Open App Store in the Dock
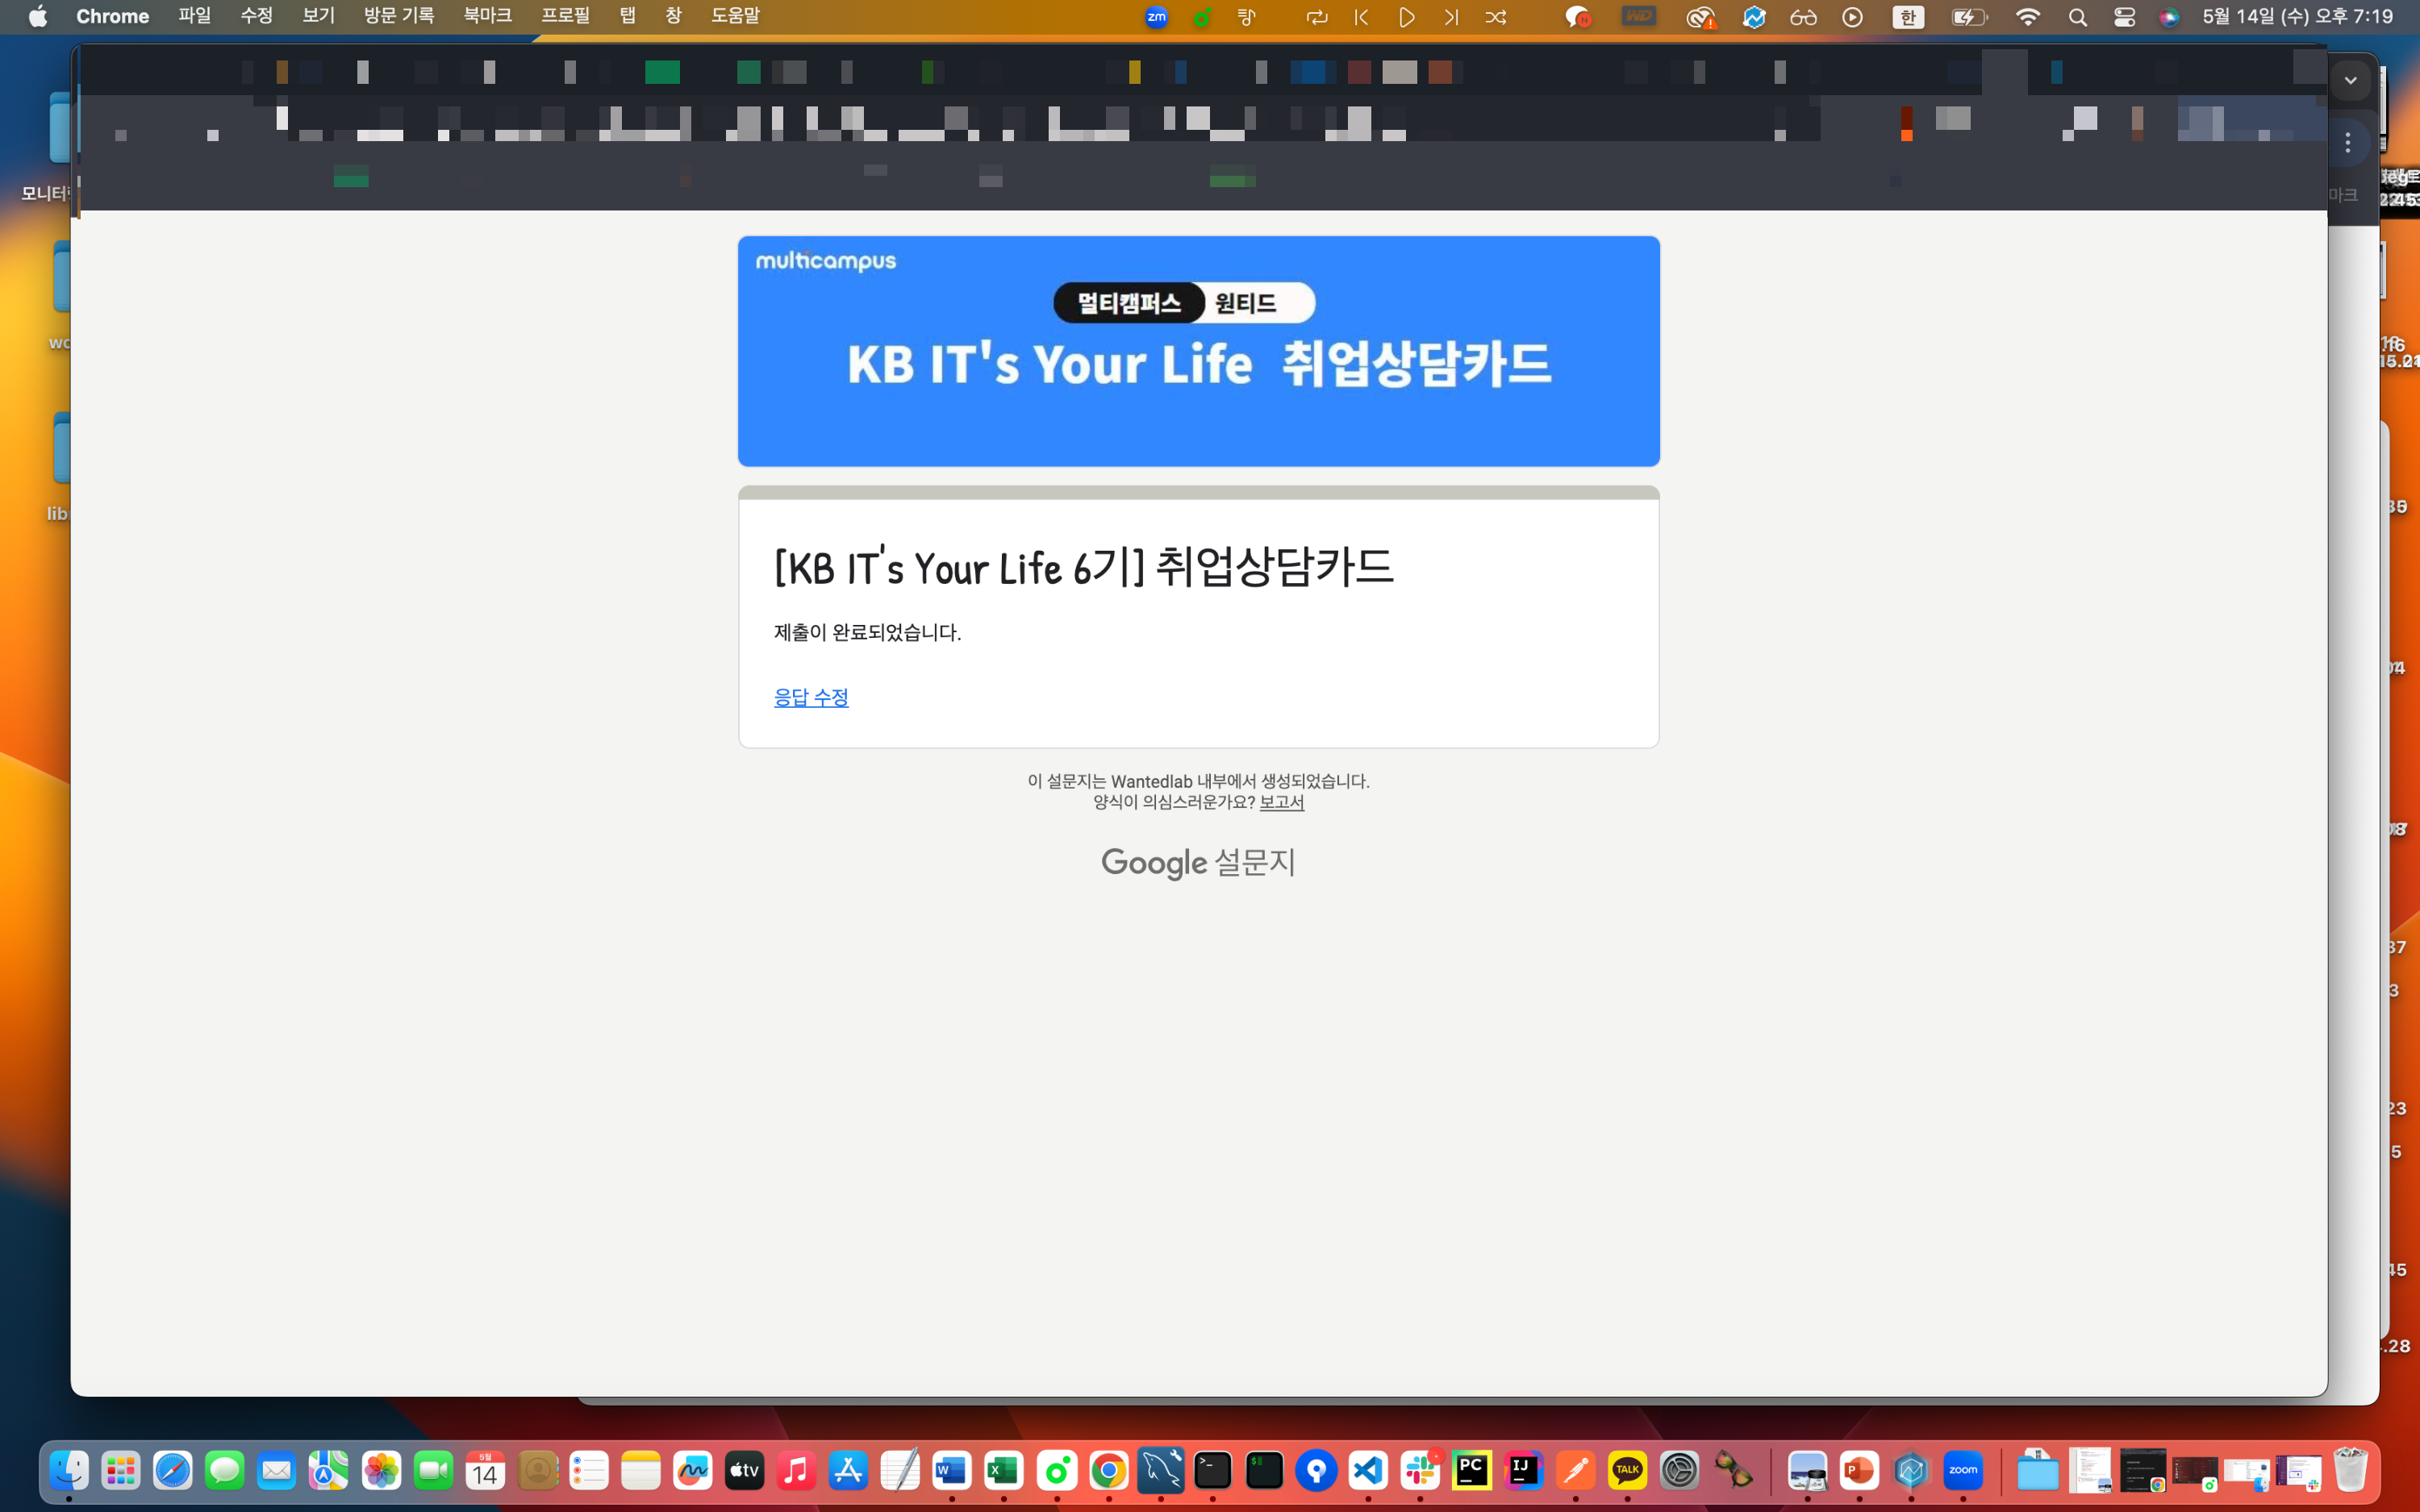The width and height of the screenshot is (2420, 1512). tap(849, 1470)
